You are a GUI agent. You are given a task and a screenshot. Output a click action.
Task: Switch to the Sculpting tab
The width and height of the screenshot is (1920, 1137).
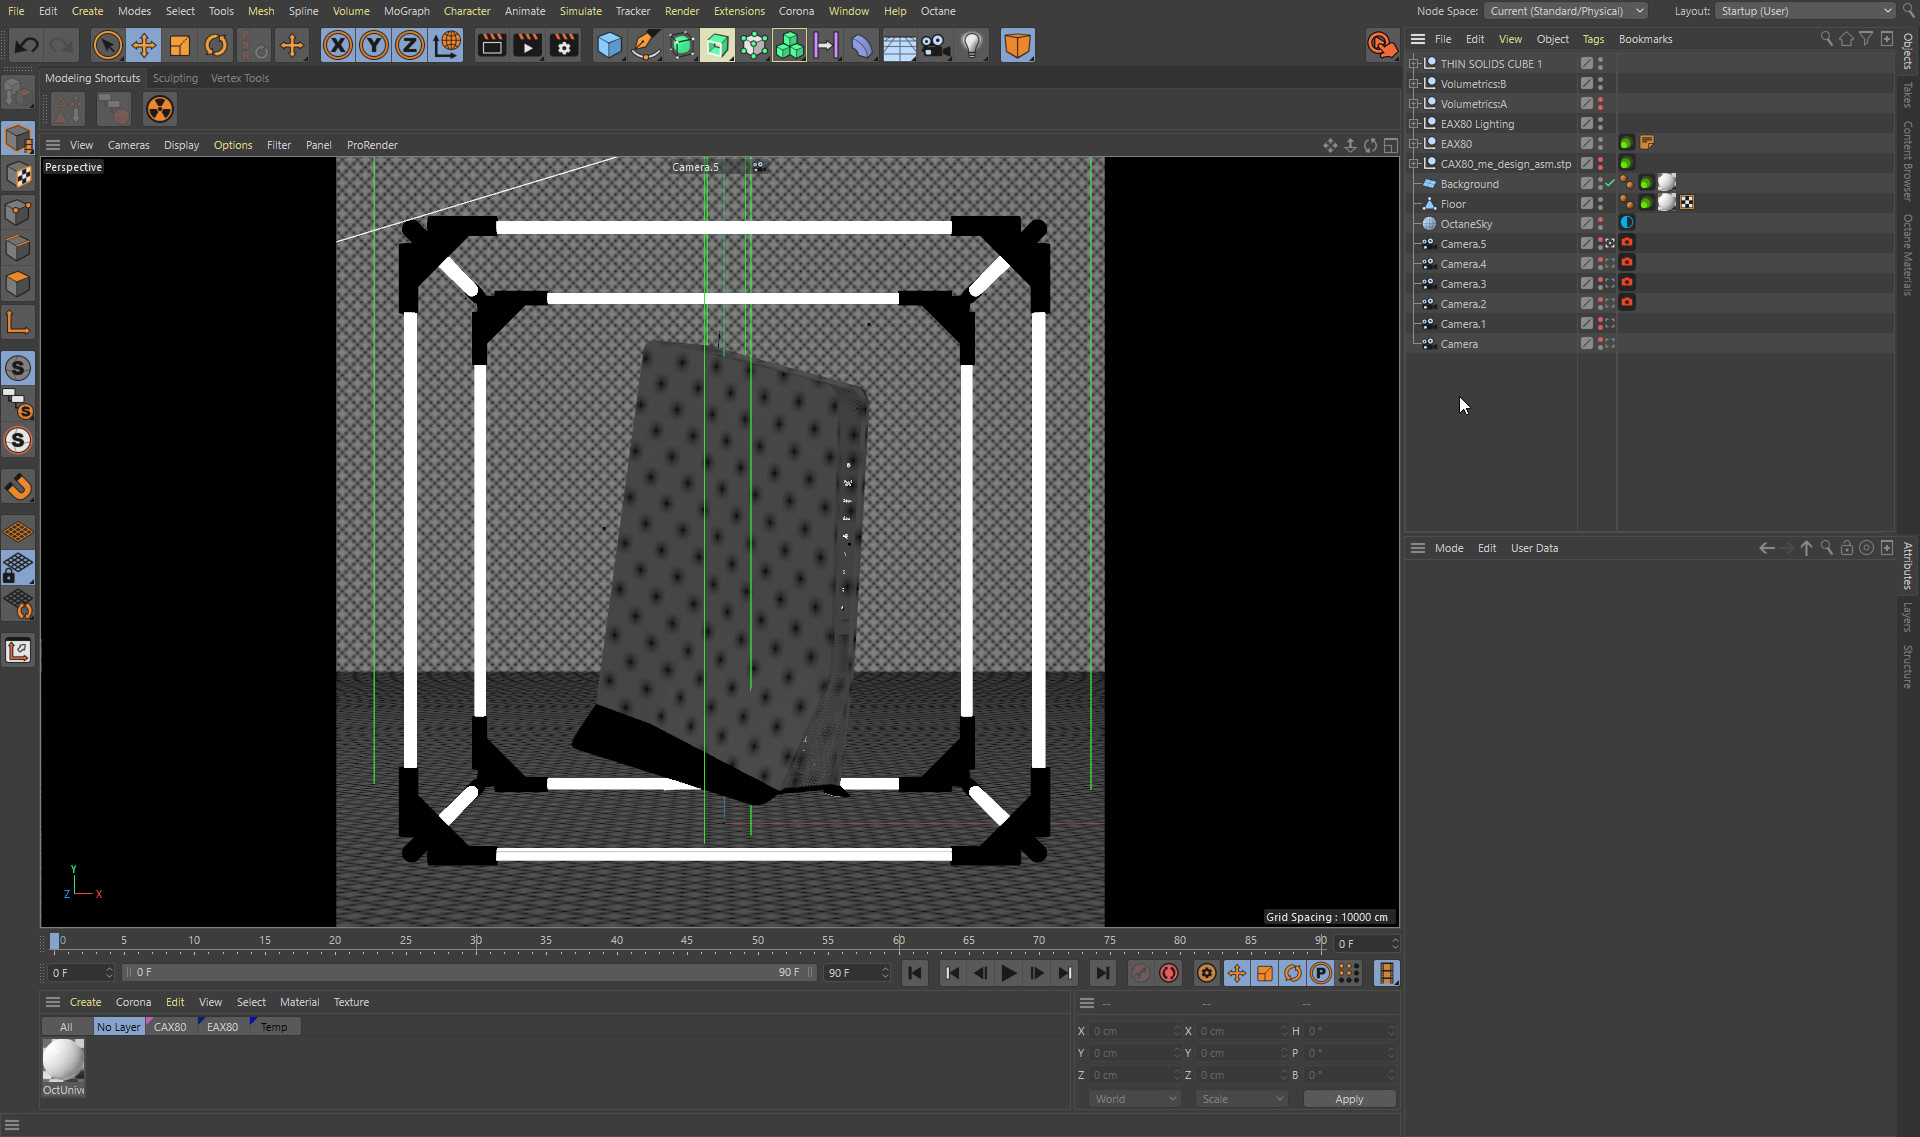point(175,78)
